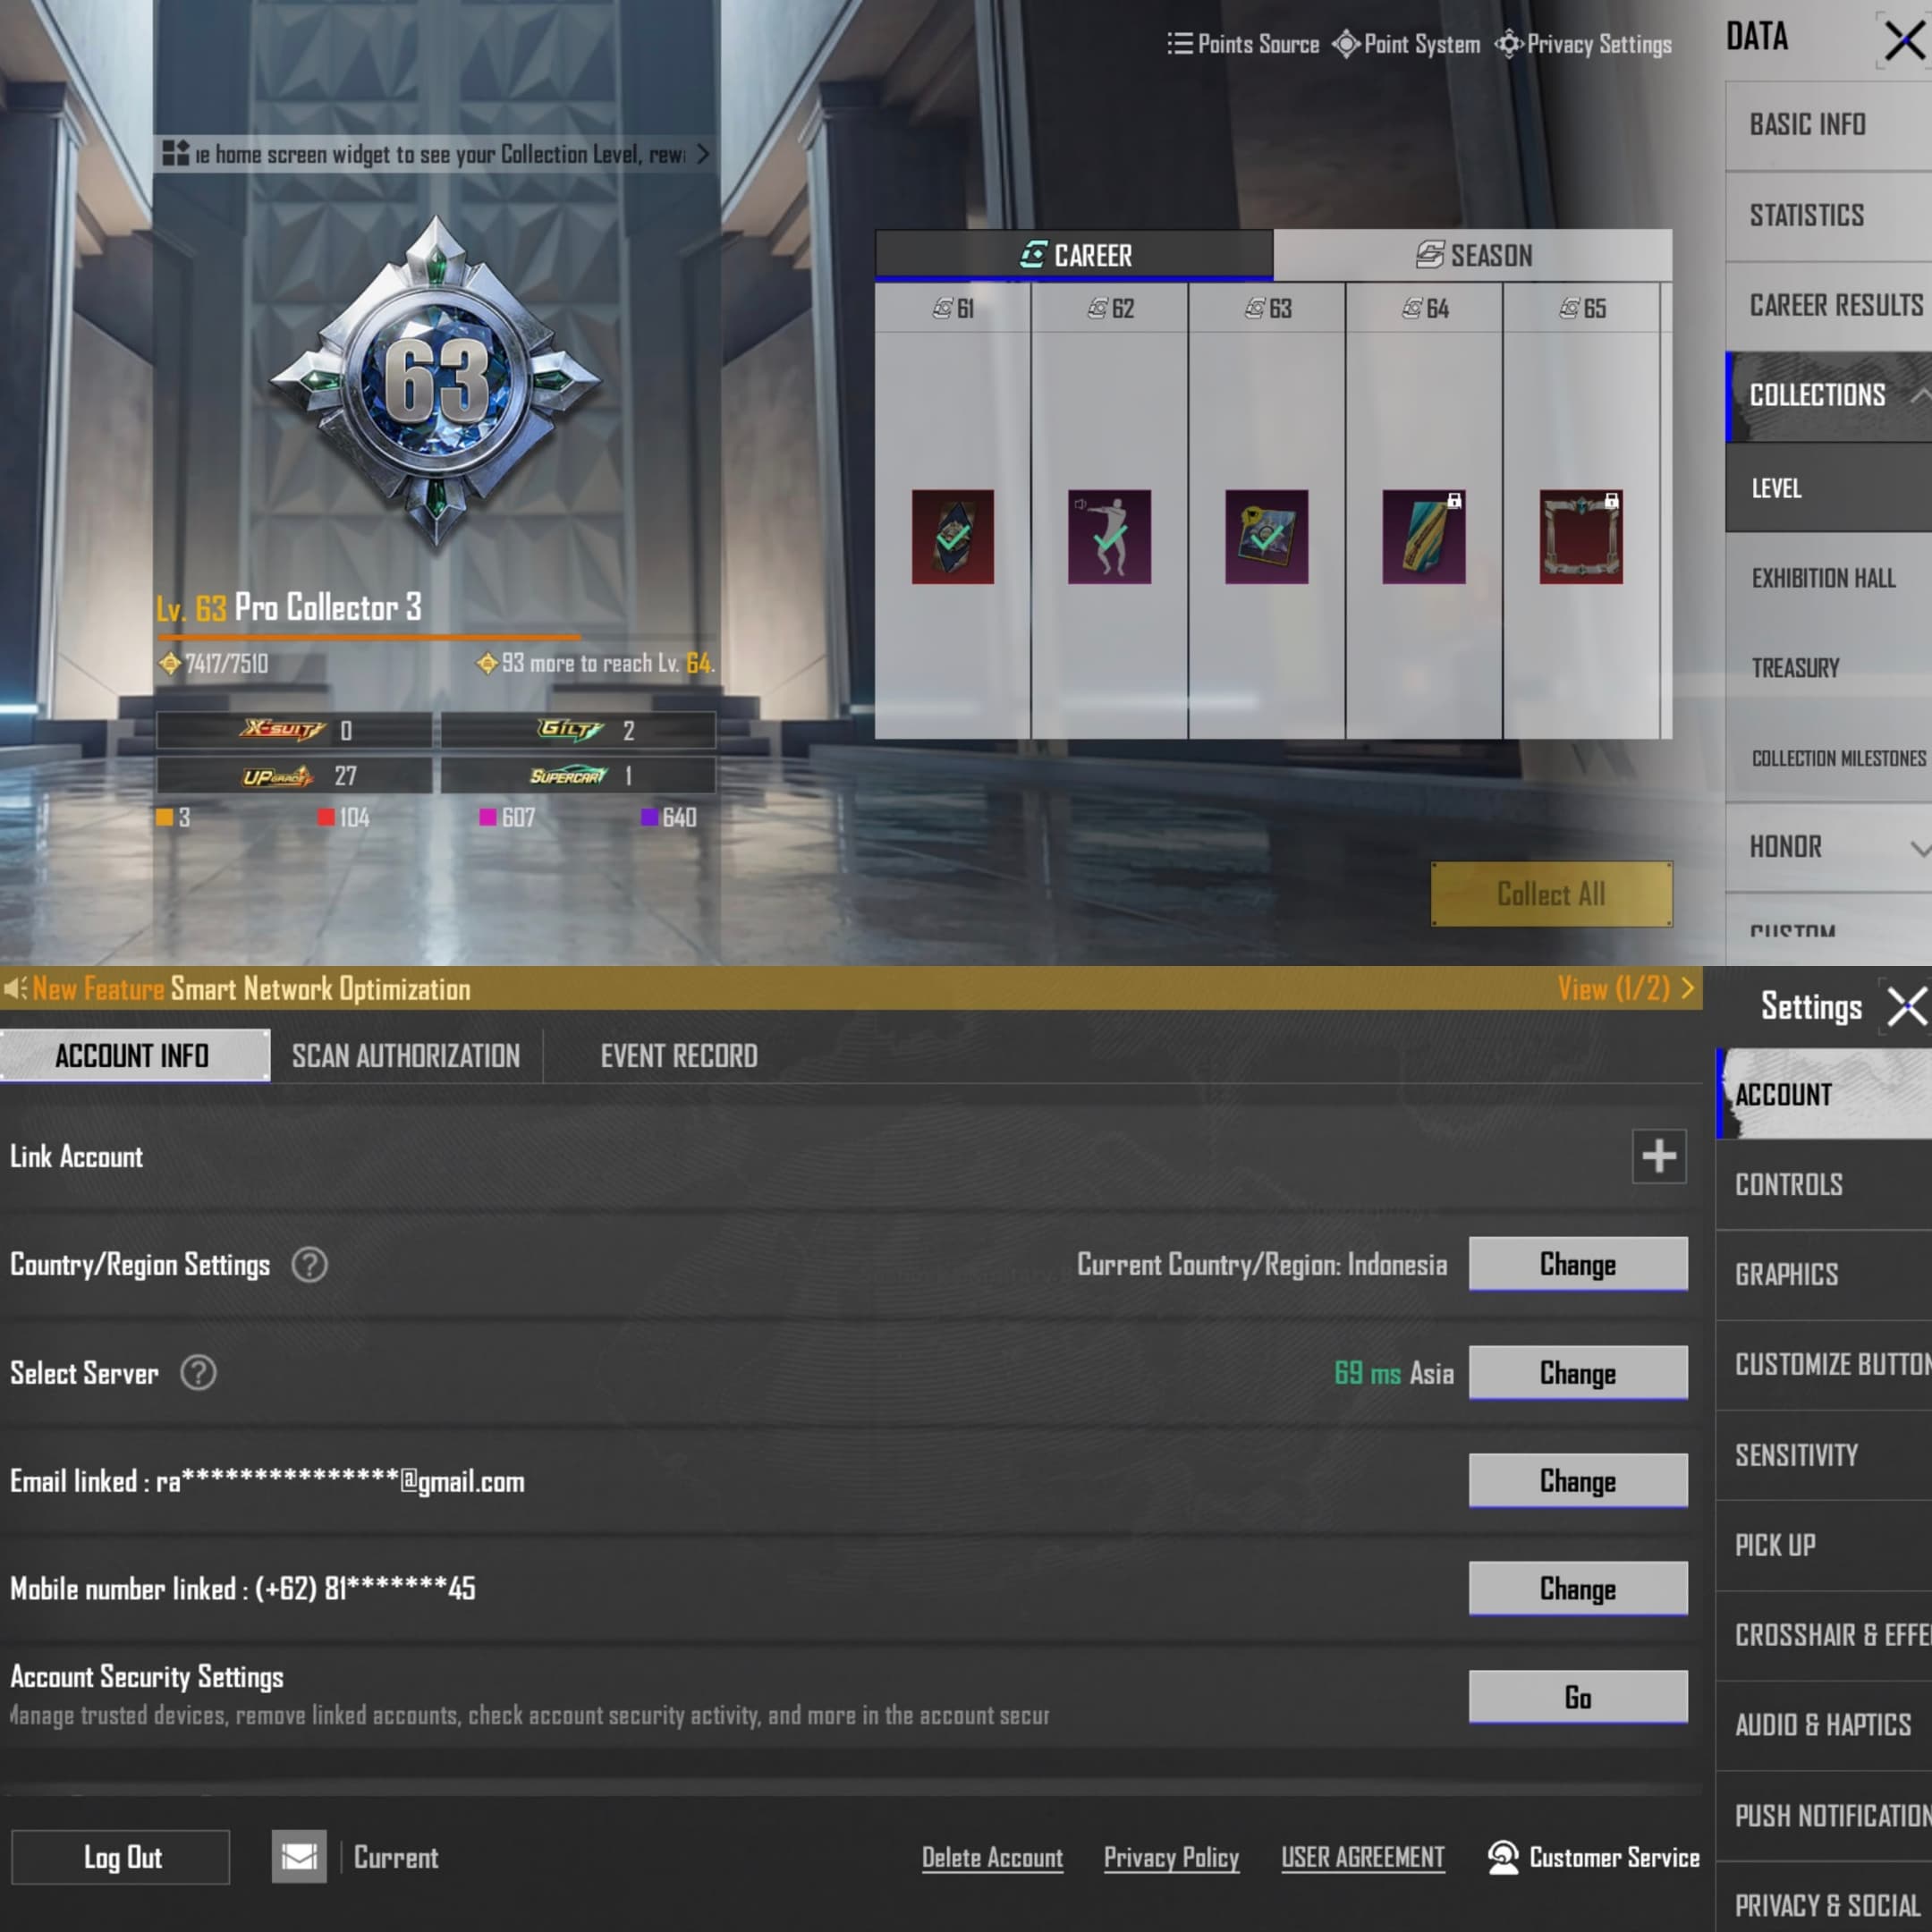This screenshot has height=1932, width=1932.
Task: Open Privacy Policy link
Action: 1171,1858
